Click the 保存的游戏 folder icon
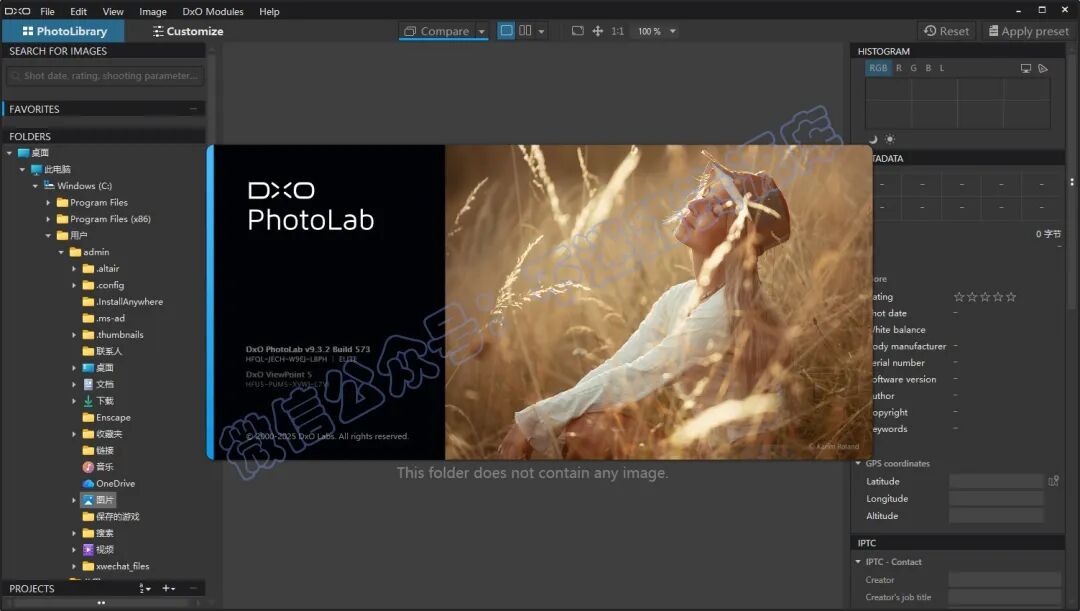Screen dimensions: 1080x611 click(x=88, y=517)
